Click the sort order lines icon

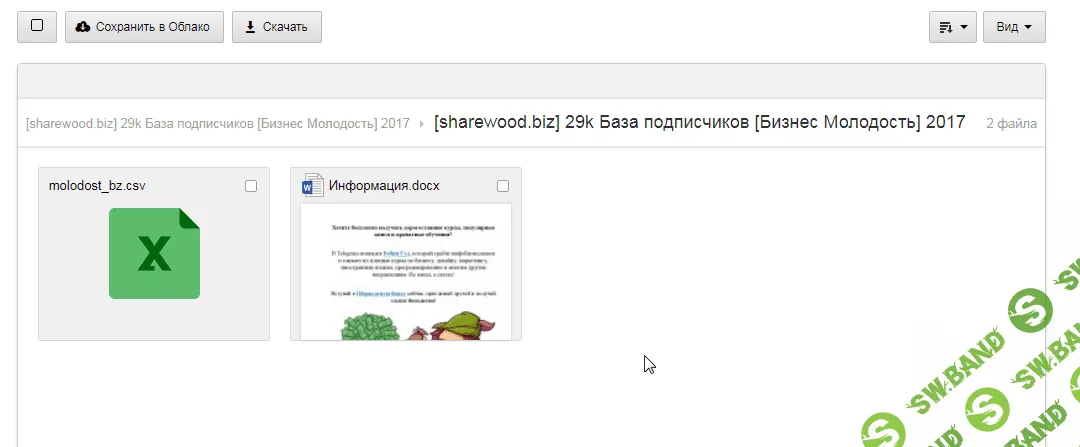(945, 27)
